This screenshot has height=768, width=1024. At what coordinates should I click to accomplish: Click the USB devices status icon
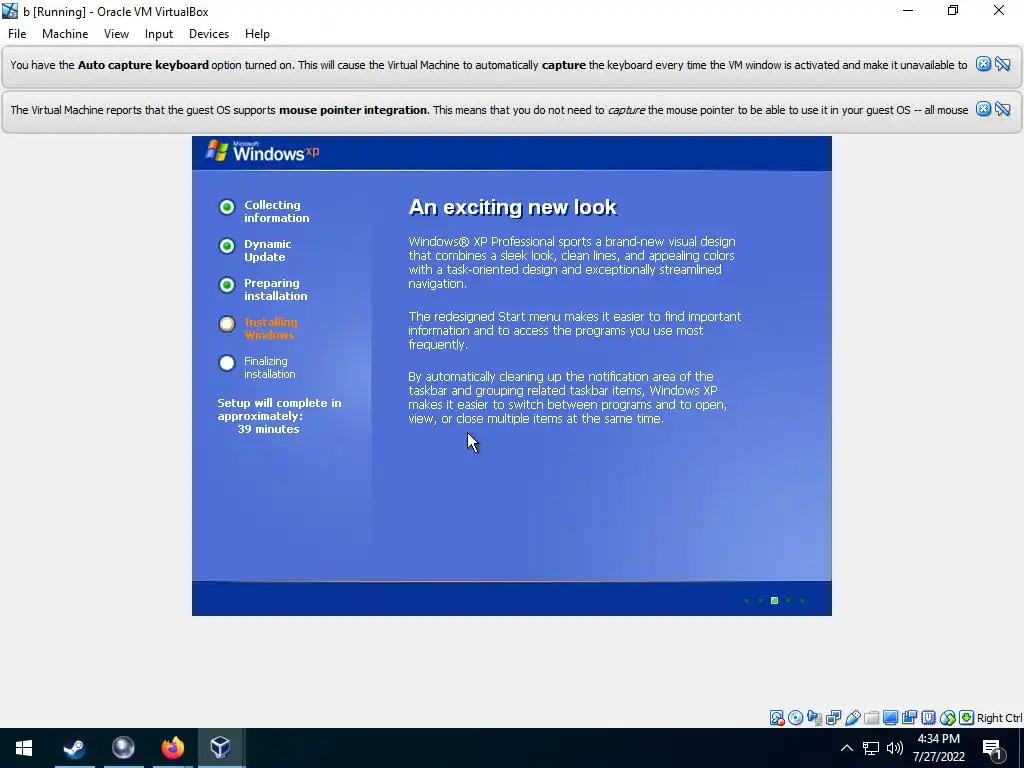pyautogui.click(x=852, y=718)
